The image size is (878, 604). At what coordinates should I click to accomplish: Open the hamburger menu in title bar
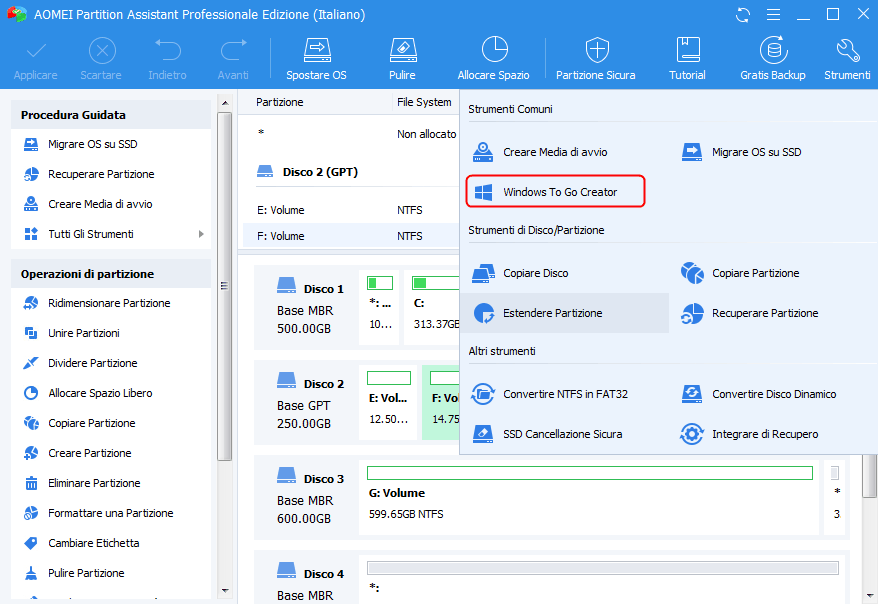coord(773,15)
